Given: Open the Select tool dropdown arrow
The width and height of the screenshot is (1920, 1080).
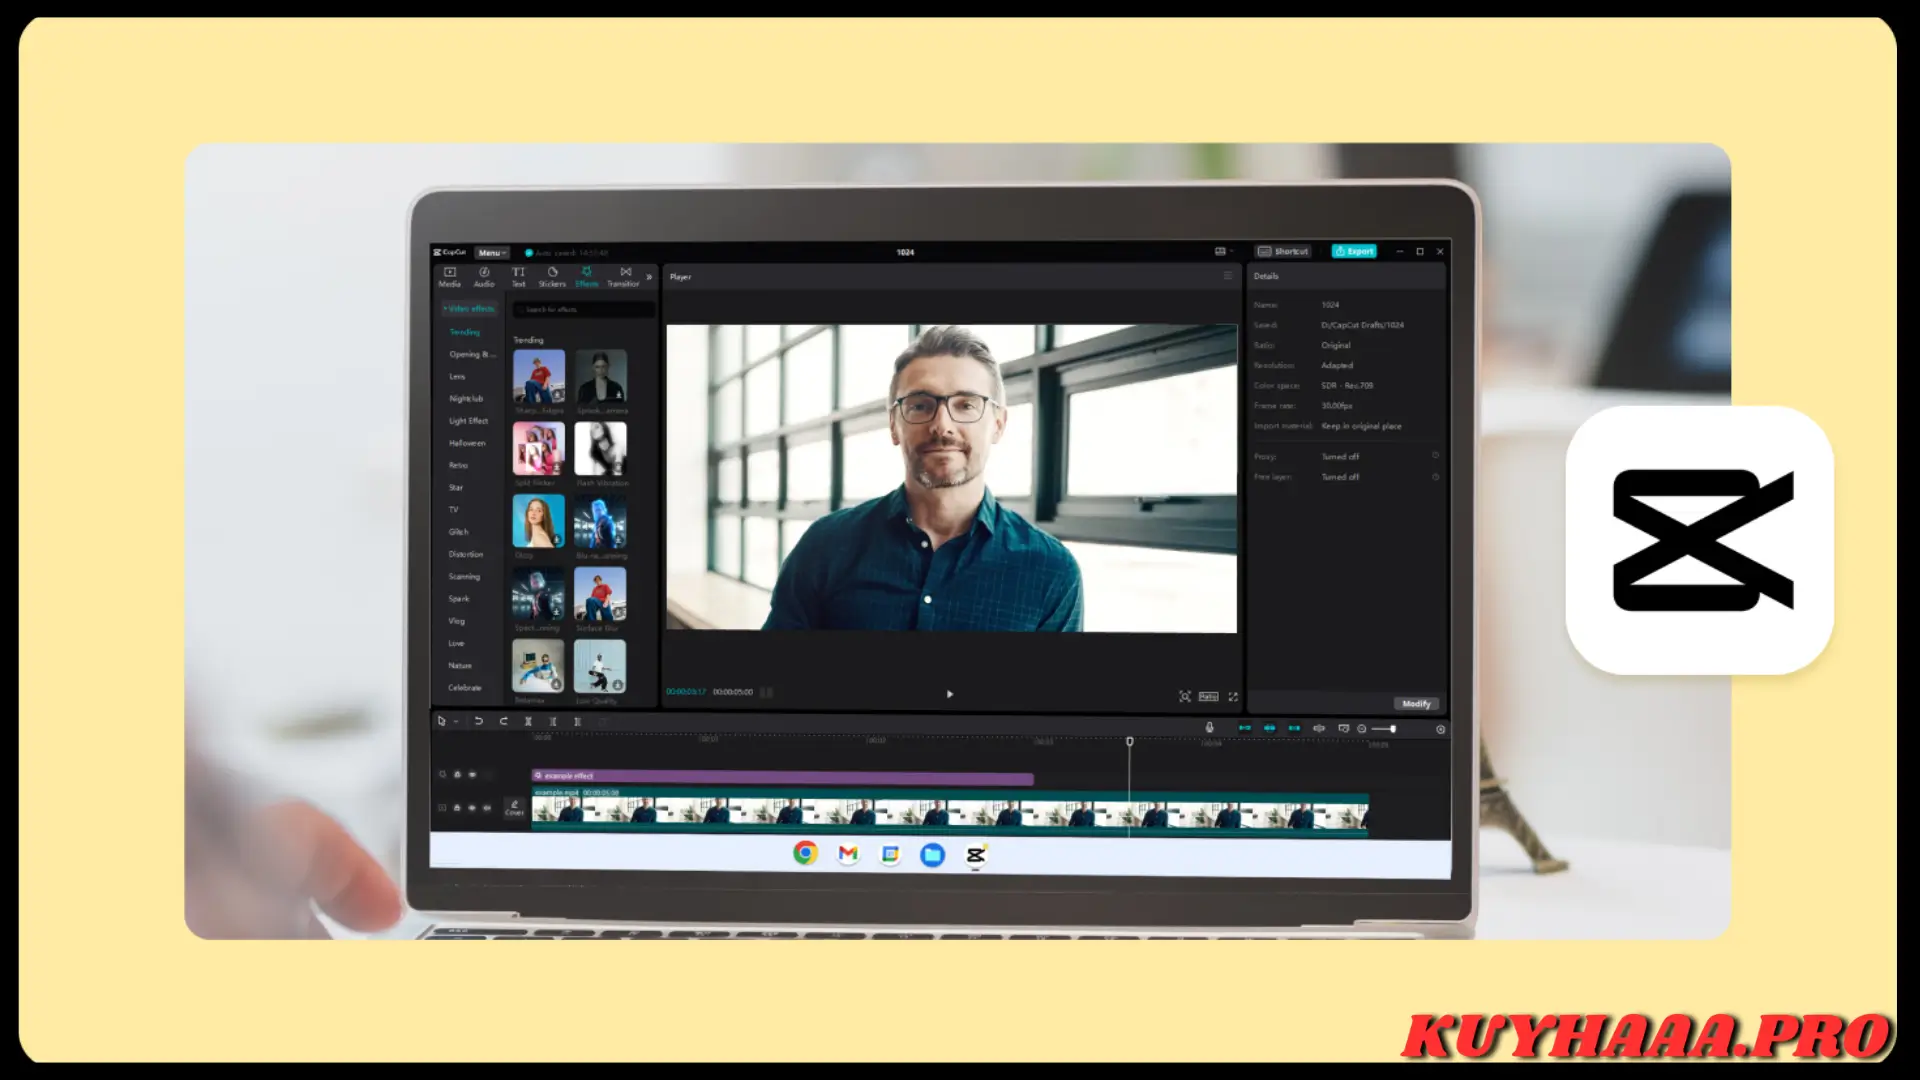Looking at the screenshot, I should (456, 722).
